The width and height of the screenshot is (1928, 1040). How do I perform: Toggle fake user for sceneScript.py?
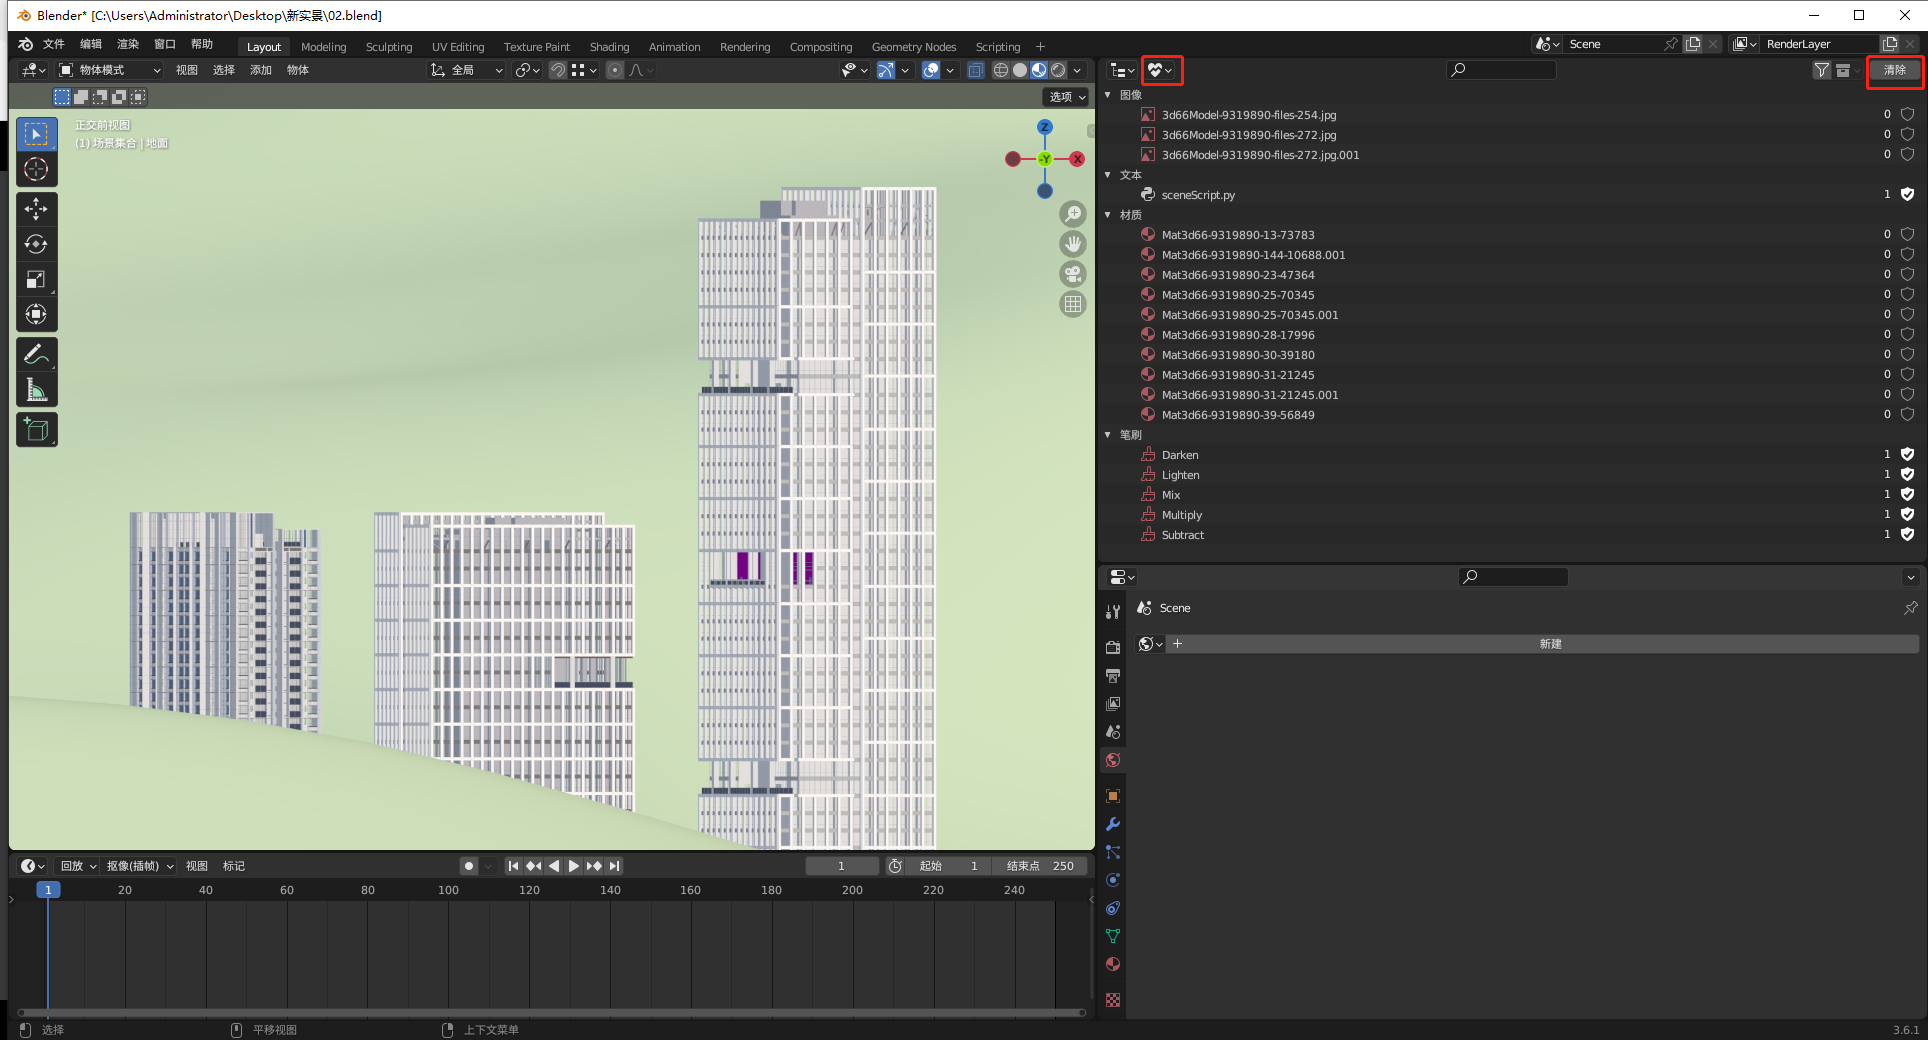1907,195
